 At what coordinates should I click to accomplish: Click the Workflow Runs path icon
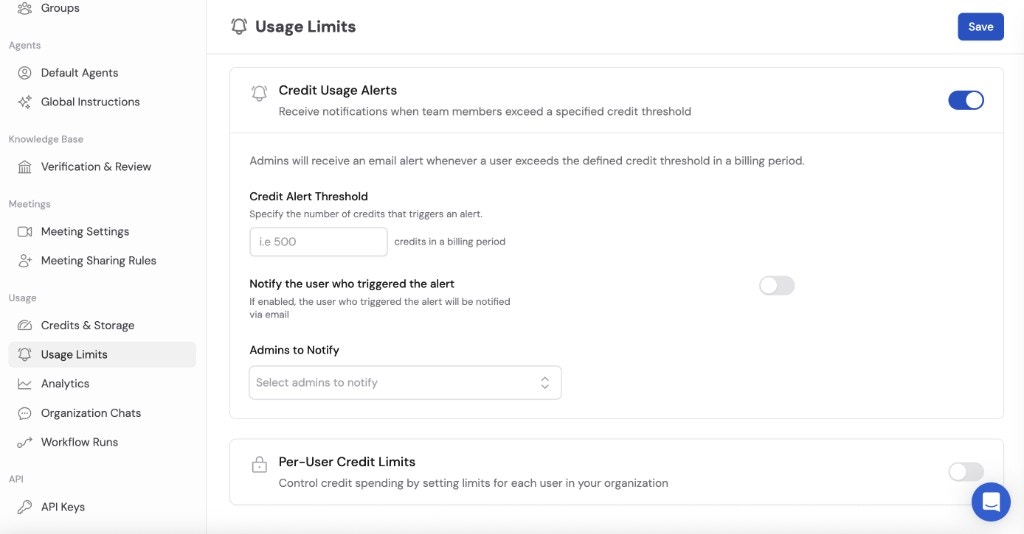pyautogui.click(x=24, y=442)
